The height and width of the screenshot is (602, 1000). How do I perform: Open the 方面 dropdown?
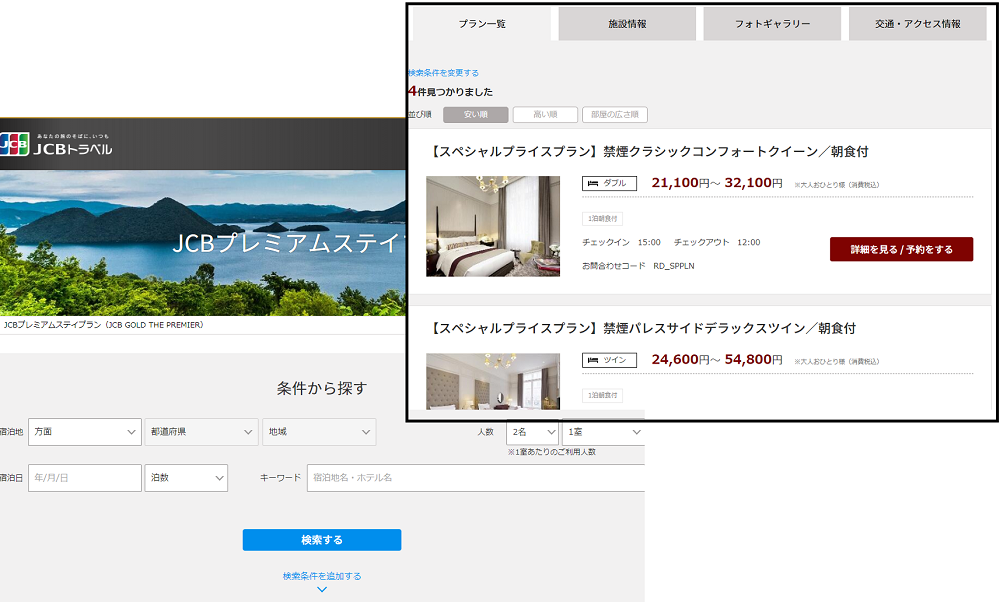[85, 432]
